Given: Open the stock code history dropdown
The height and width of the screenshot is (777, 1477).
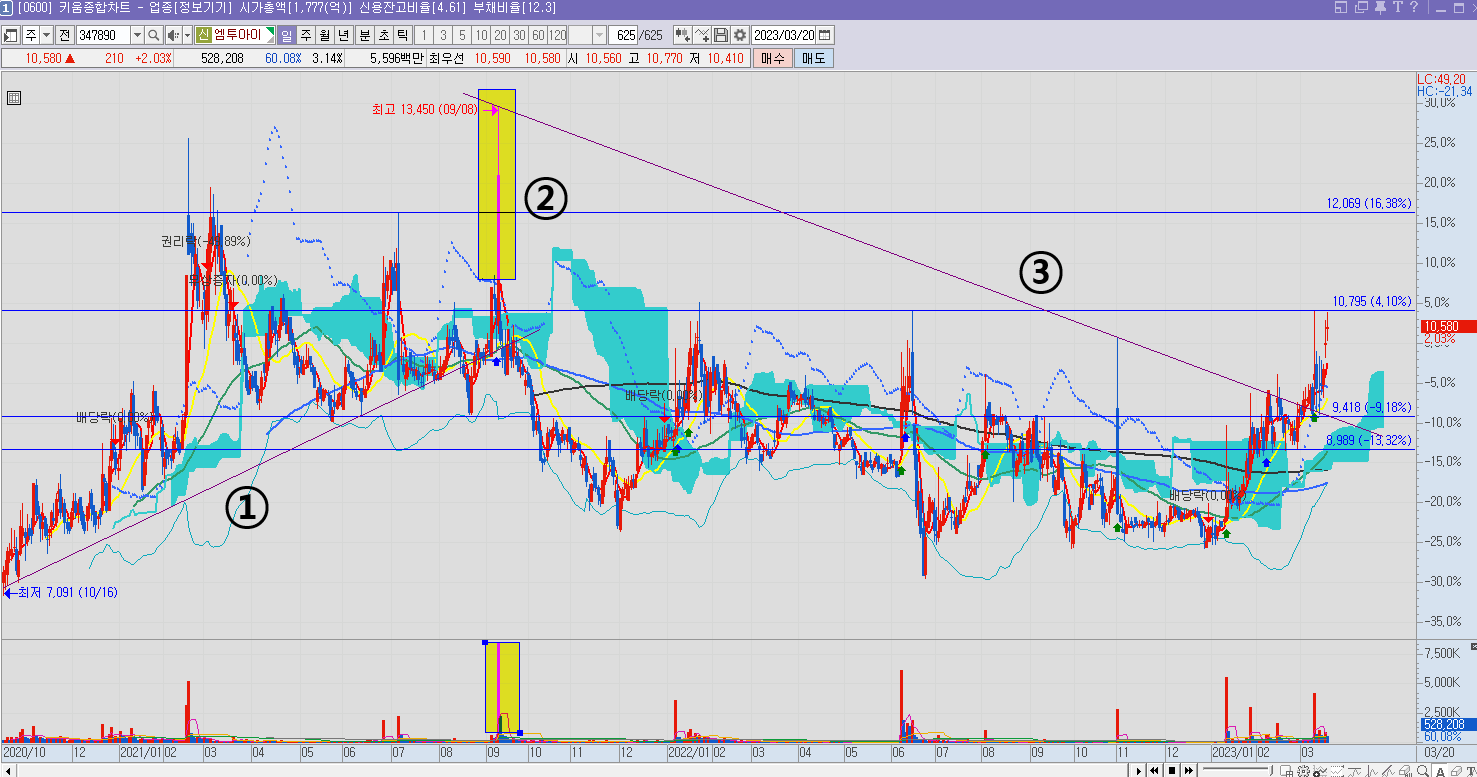Looking at the screenshot, I should click(x=138, y=35).
